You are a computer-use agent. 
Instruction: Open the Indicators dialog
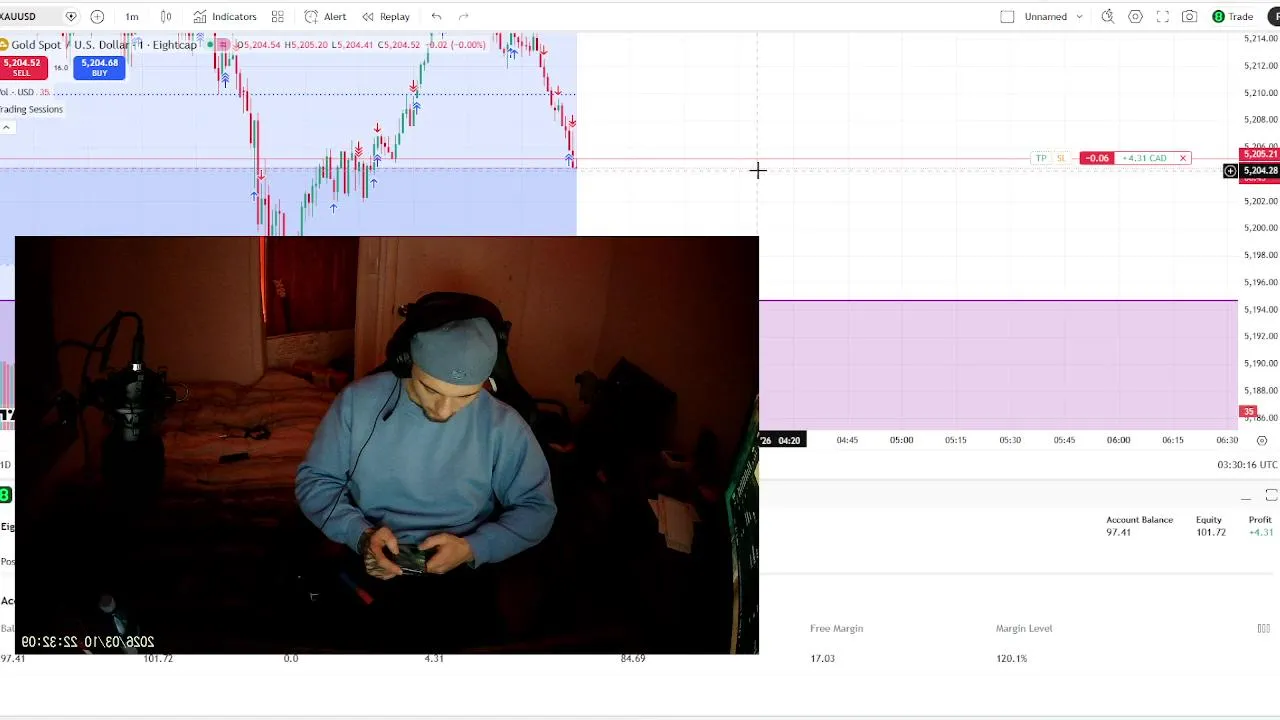[225, 16]
